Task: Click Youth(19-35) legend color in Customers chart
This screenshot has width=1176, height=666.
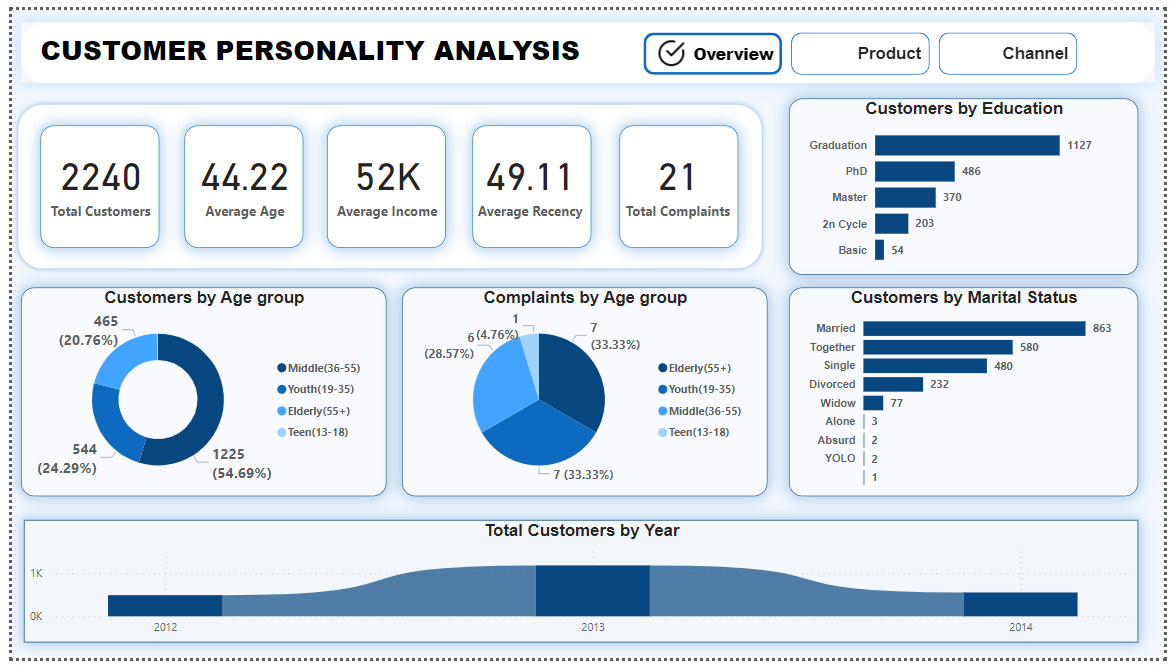Action: 281,389
